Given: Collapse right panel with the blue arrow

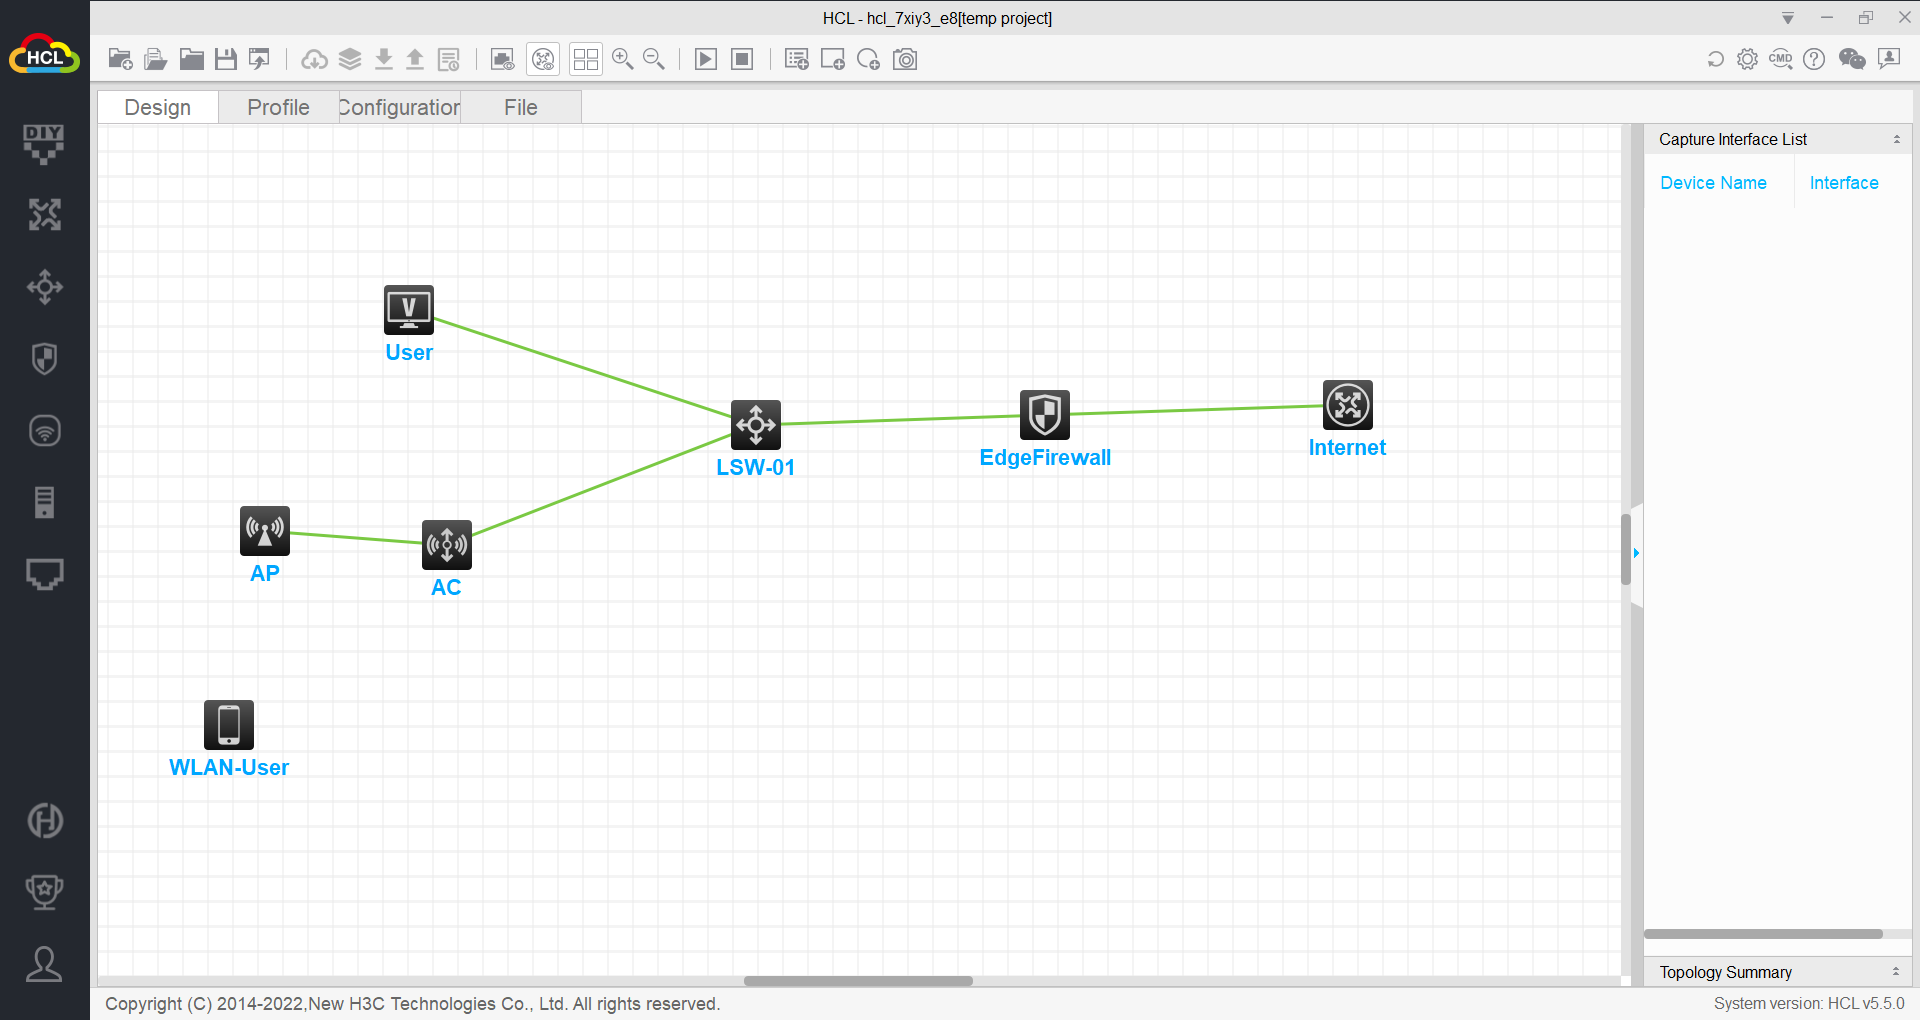Looking at the screenshot, I should (1636, 553).
